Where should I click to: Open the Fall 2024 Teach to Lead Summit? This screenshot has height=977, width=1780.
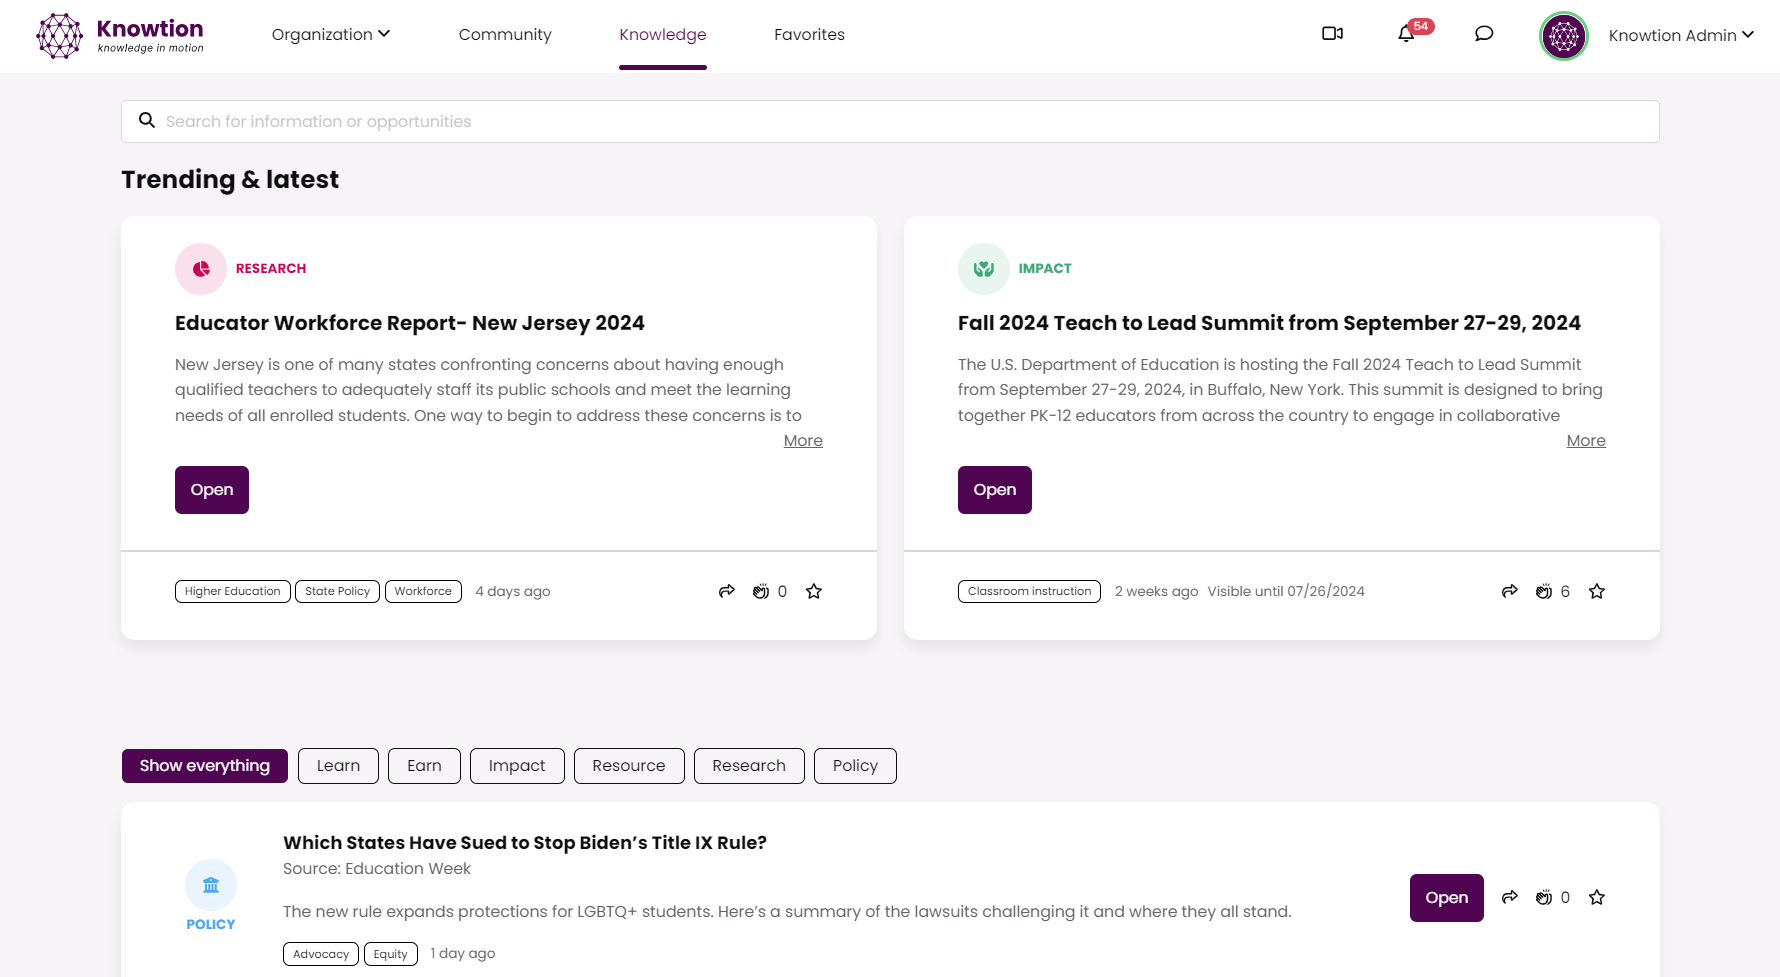click(x=994, y=490)
